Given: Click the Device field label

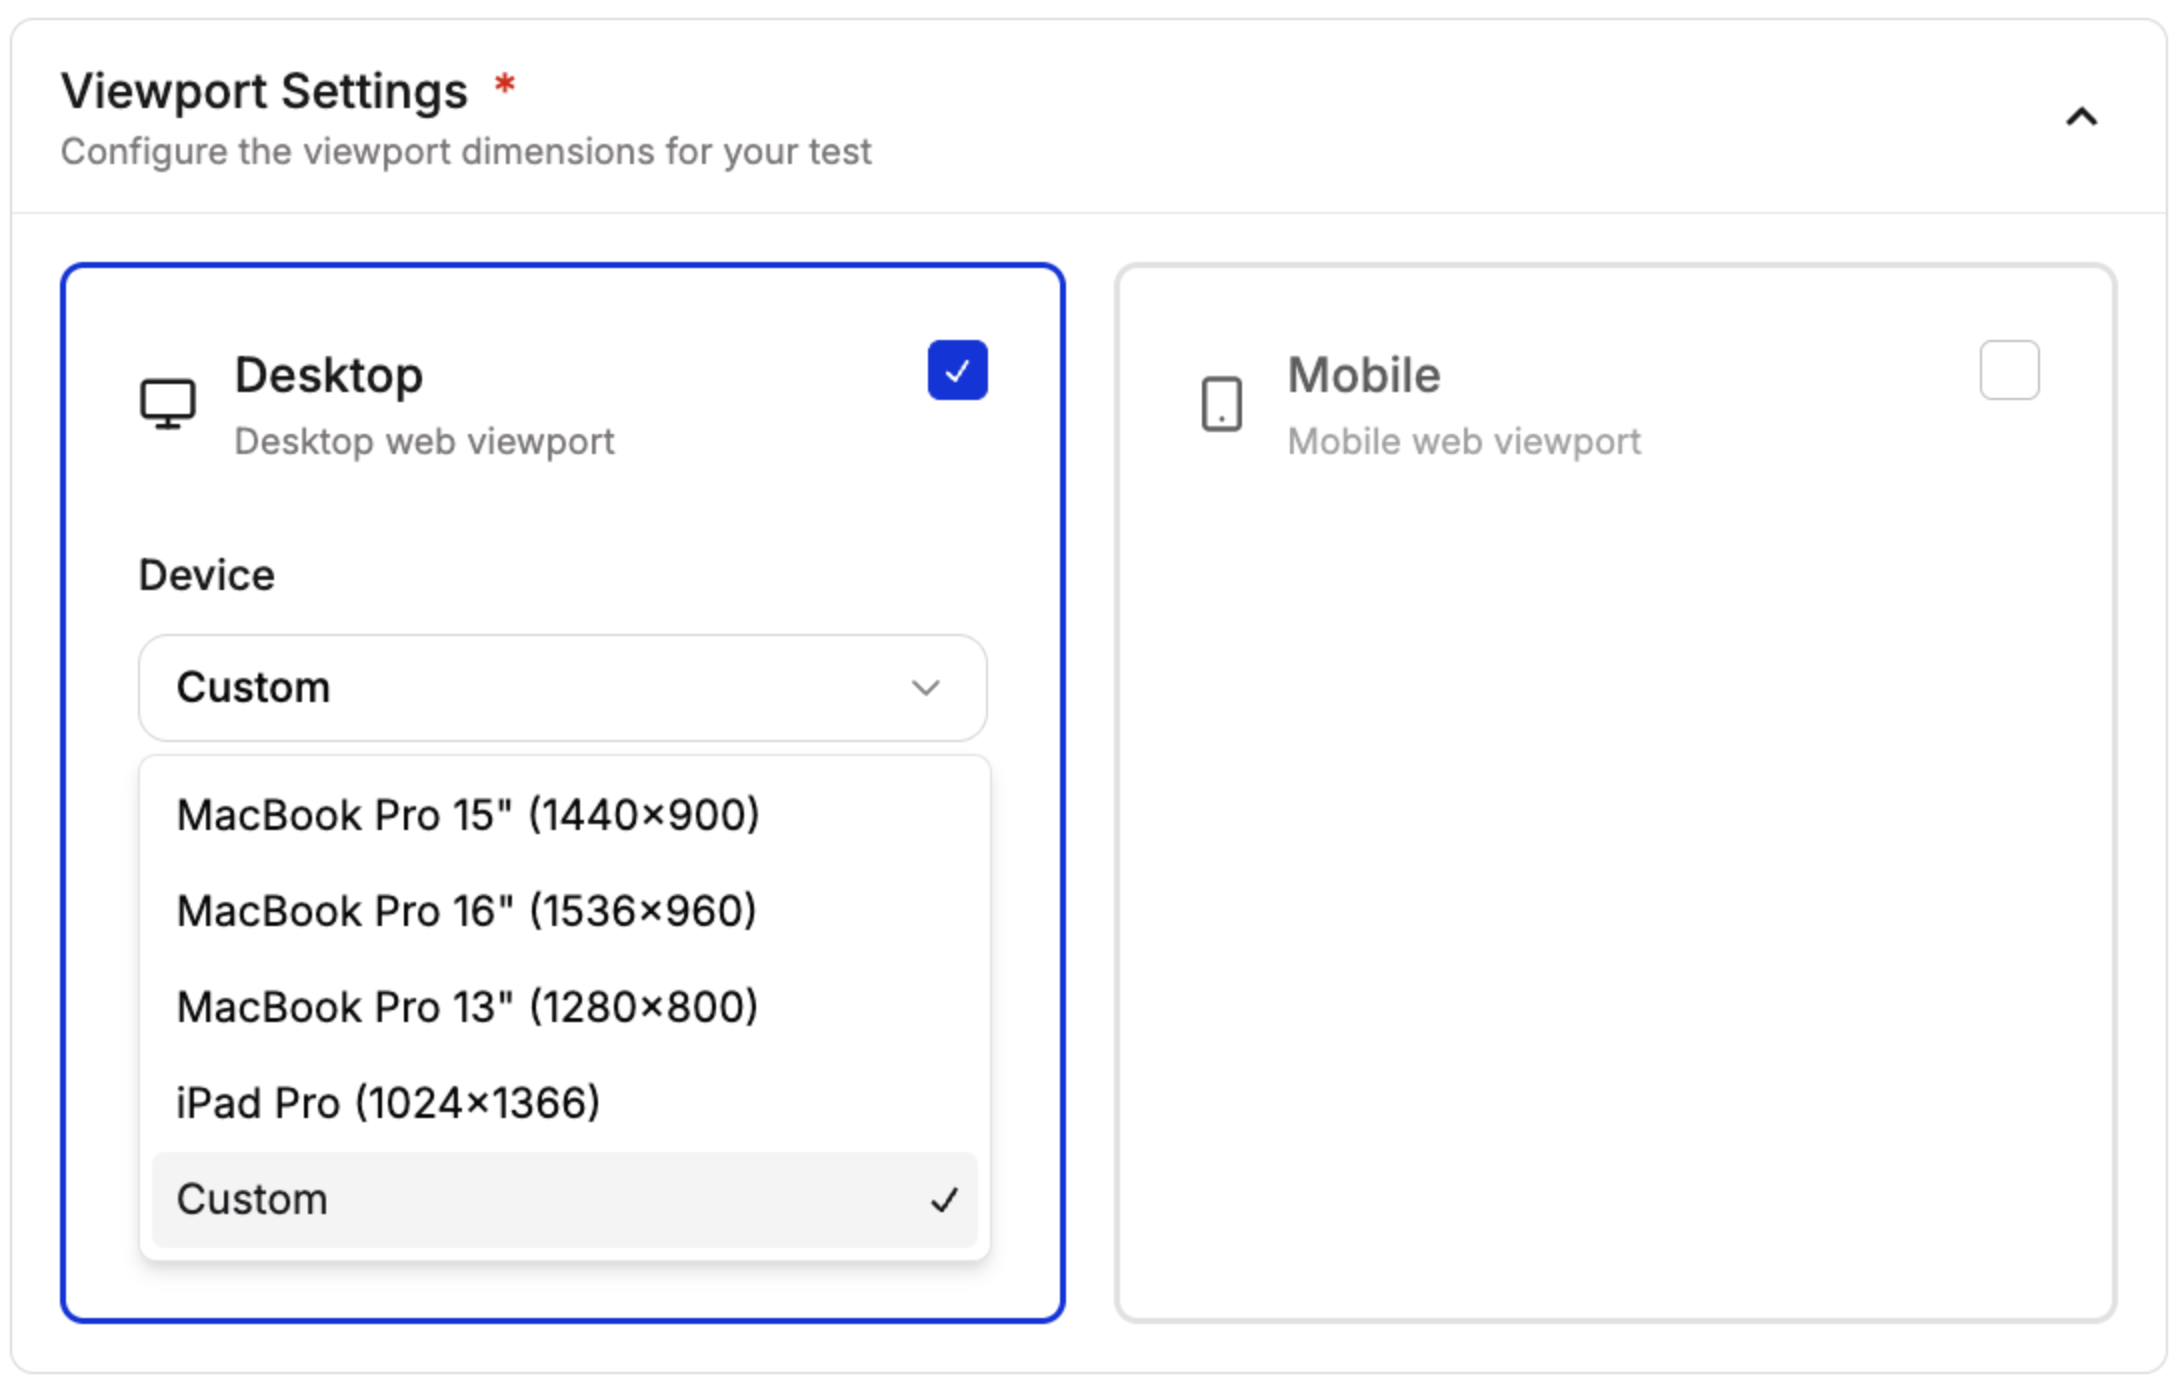Looking at the screenshot, I should [x=206, y=575].
